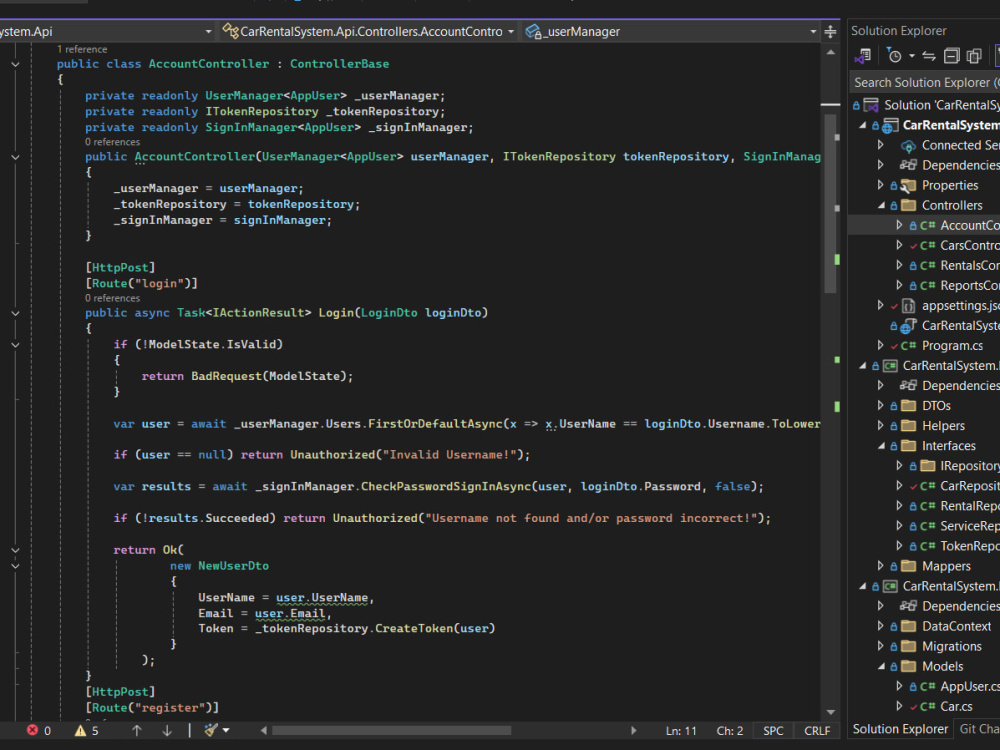Click the Search Solution Explorer box
Screen dimensions: 1000x750
tap(925, 82)
